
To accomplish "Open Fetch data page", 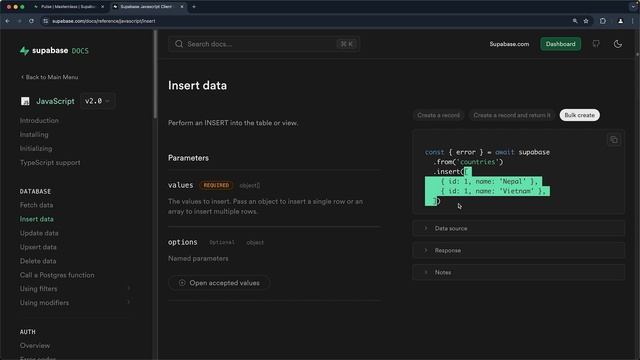I will pyautogui.click(x=36, y=205).
